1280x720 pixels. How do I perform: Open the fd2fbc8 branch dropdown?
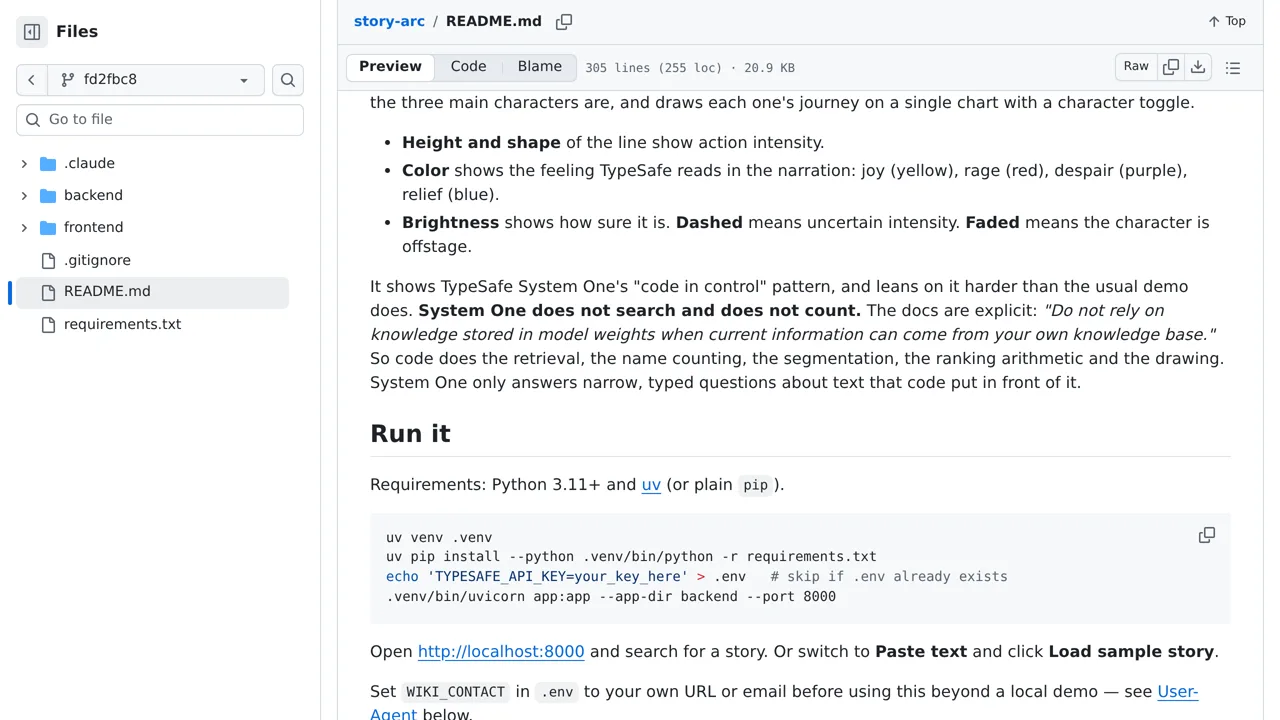click(156, 80)
